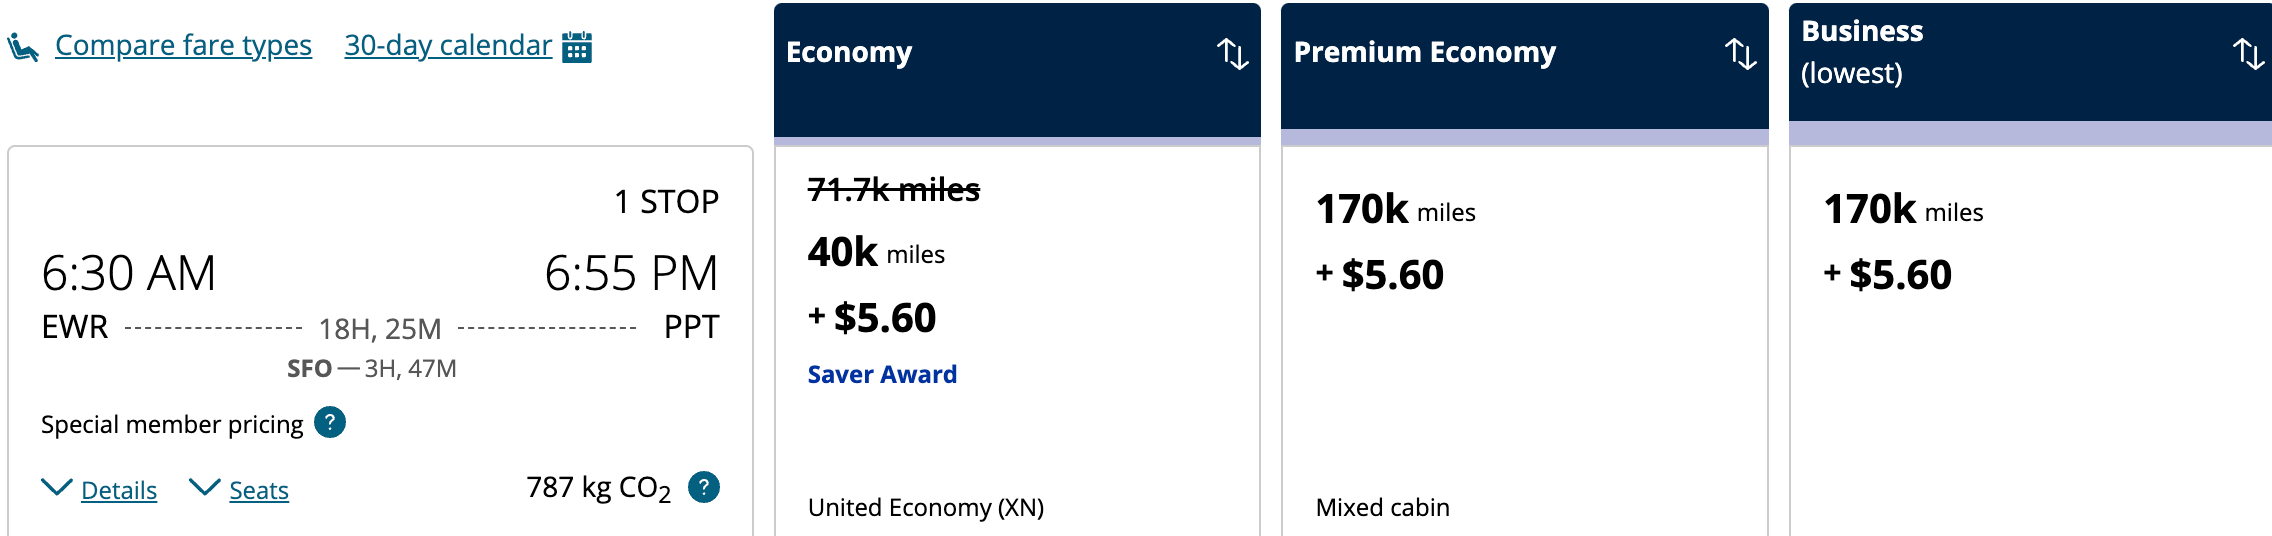This screenshot has width=2272, height=536.
Task: Open help icon beside Special member pricing
Action: (x=330, y=423)
